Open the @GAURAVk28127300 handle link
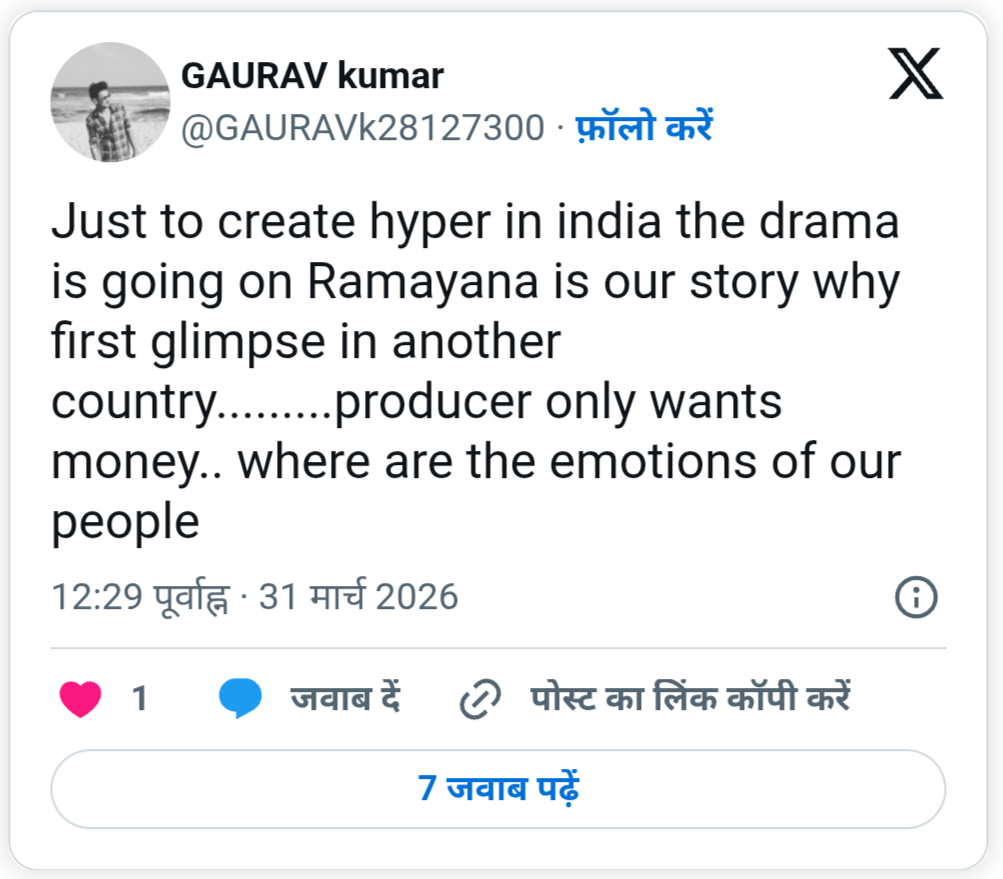The width and height of the screenshot is (1003, 879). (x=362, y=128)
